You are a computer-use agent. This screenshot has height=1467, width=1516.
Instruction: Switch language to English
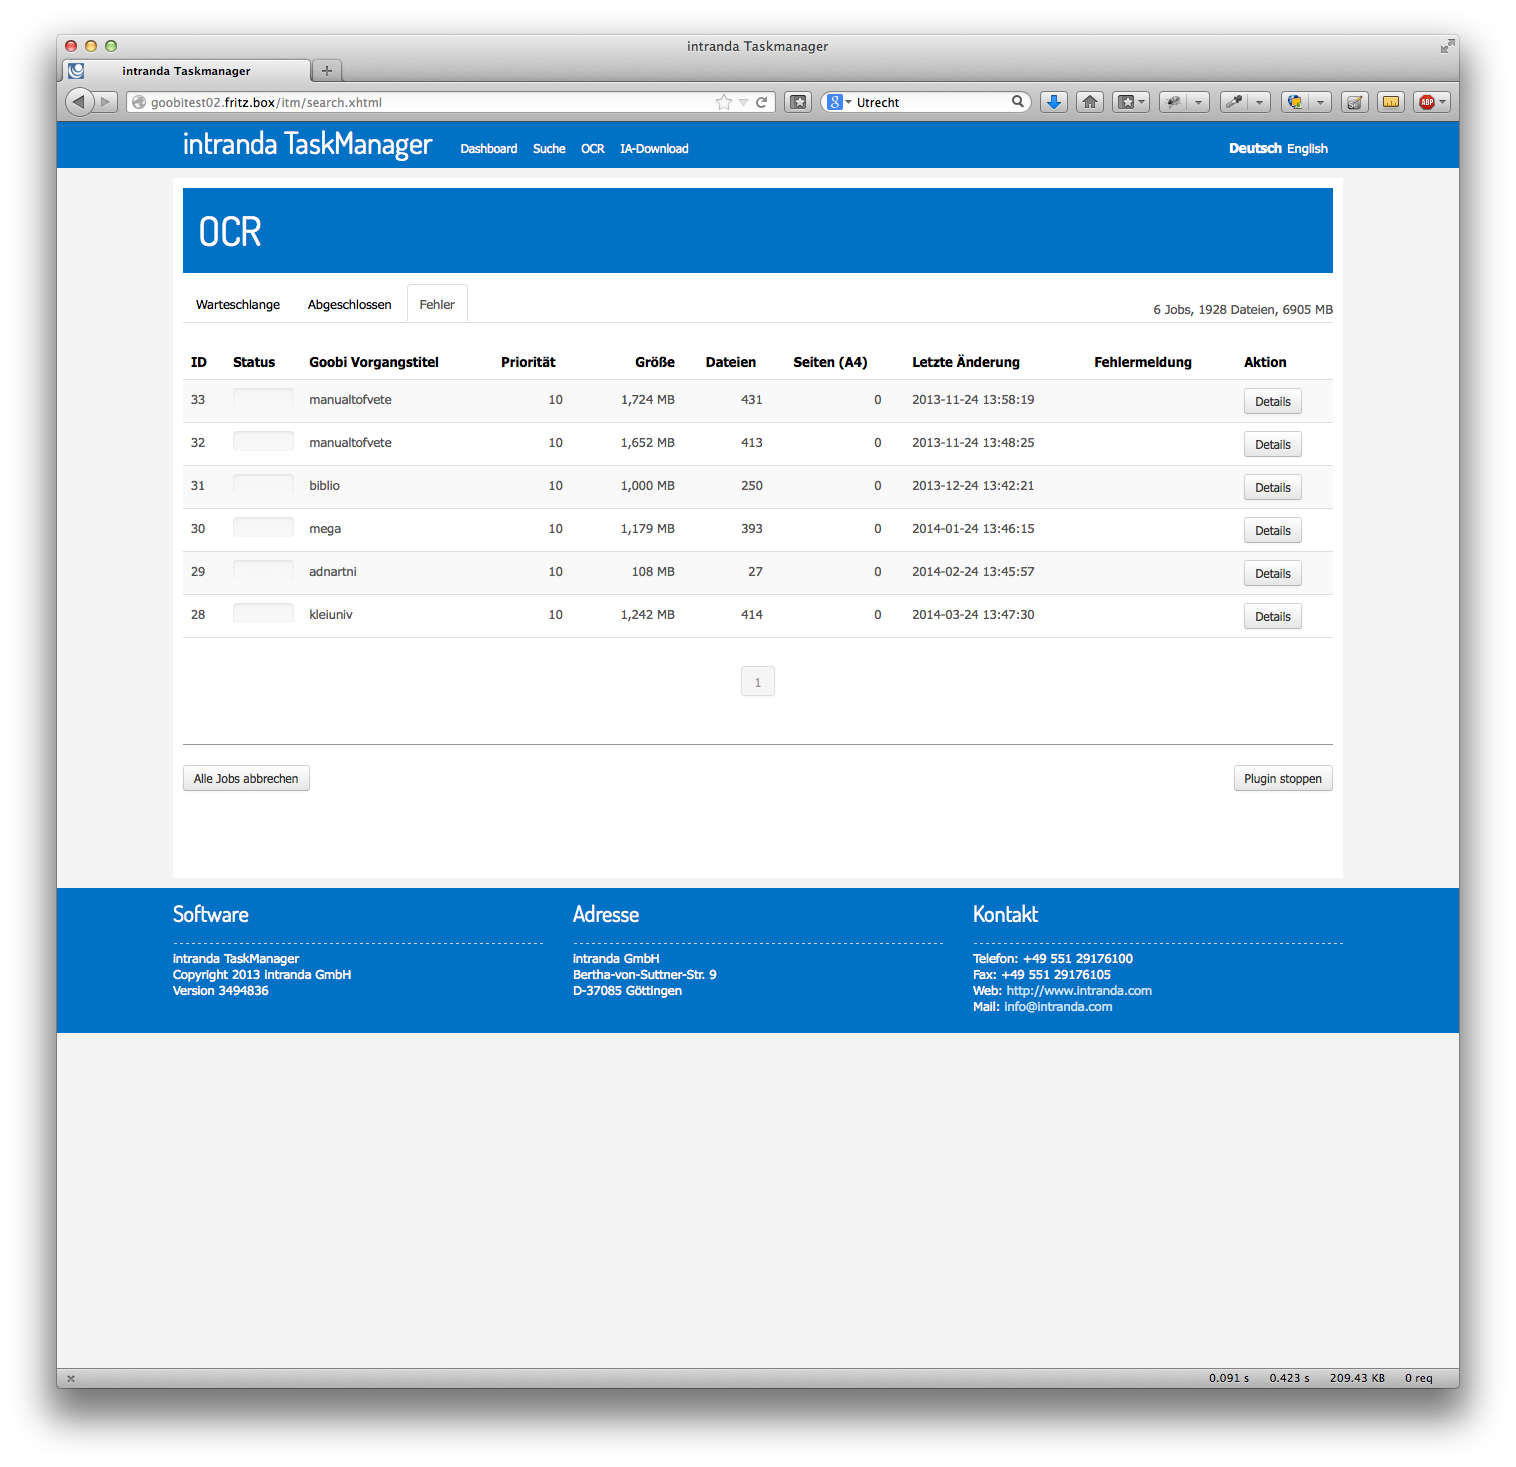click(x=1307, y=149)
